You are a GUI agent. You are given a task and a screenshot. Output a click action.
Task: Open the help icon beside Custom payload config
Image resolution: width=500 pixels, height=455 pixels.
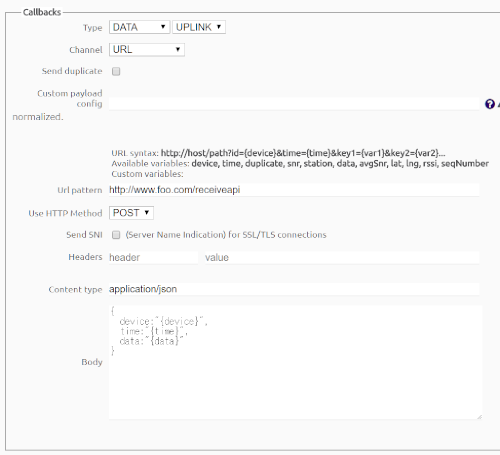490,104
